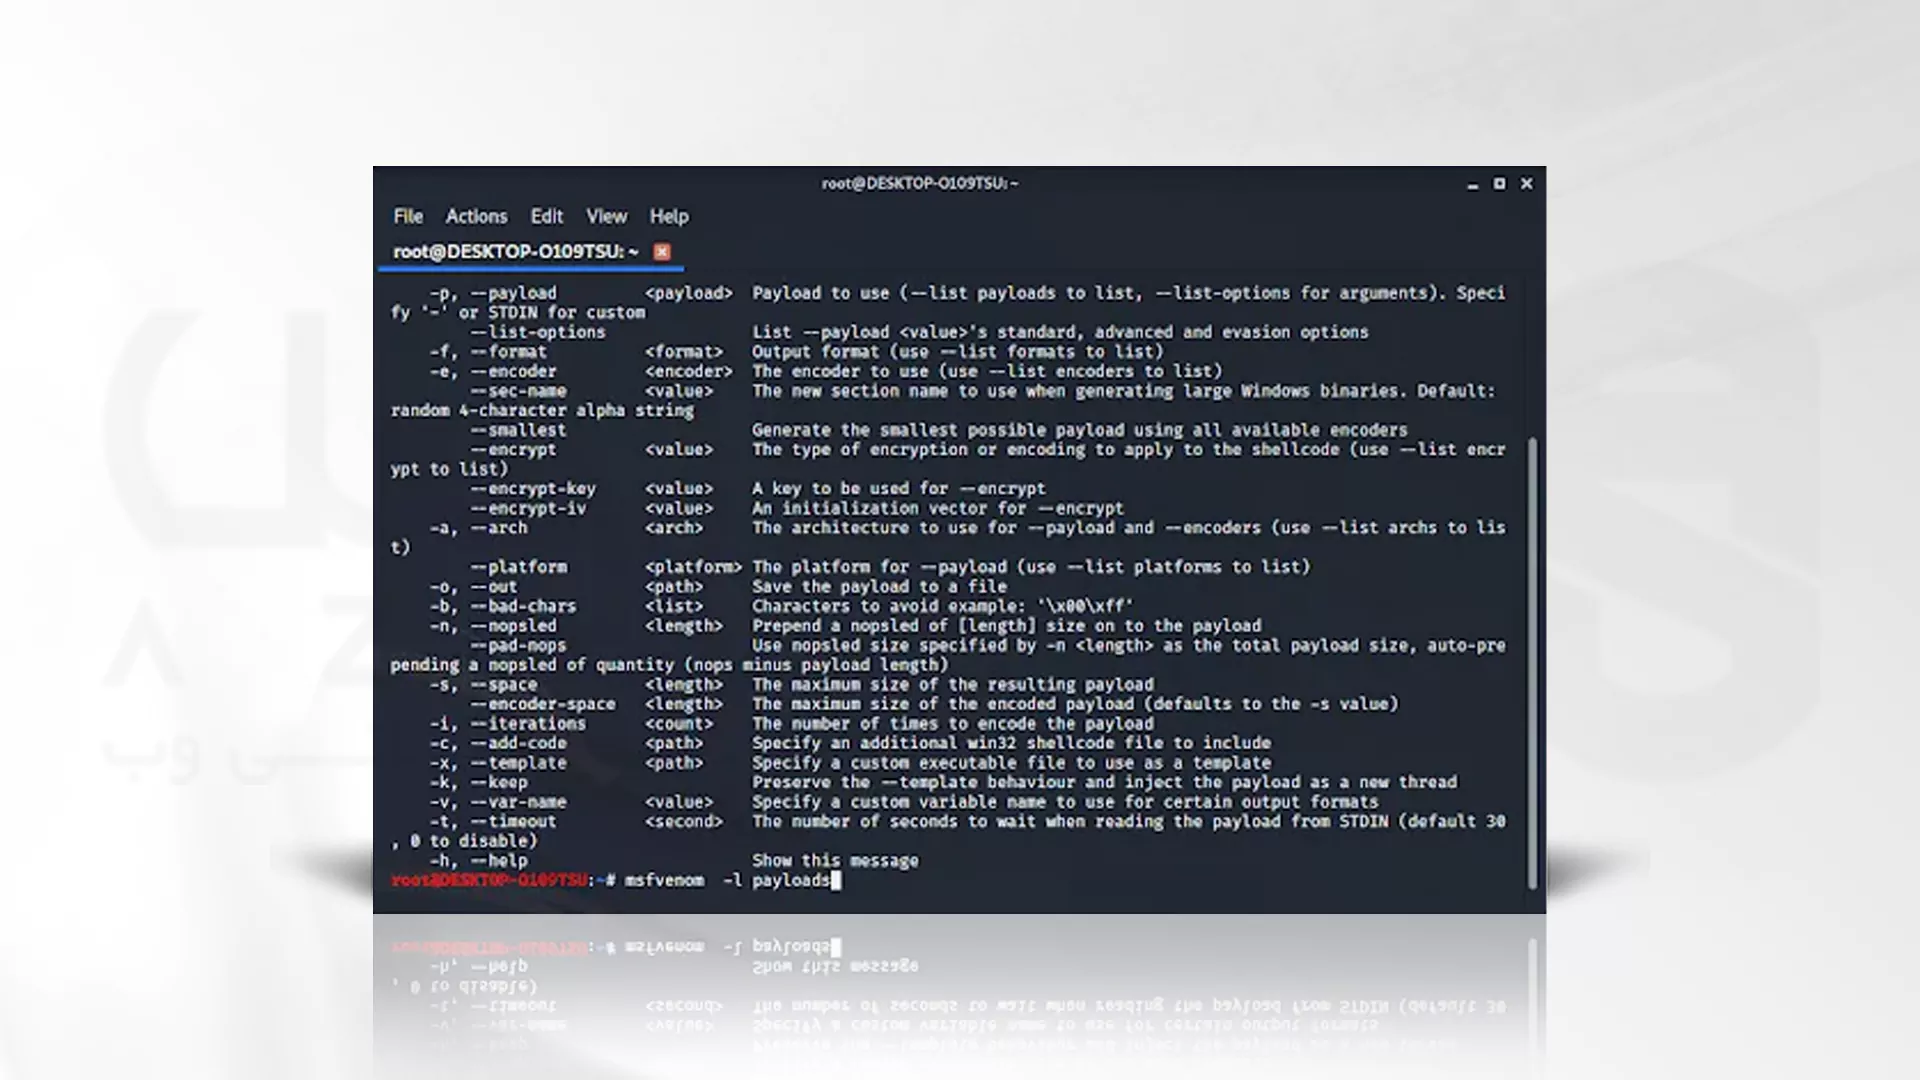Click the '-p, --payload' option text
Viewport: 1920px width, 1080px height.
(x=493, y=293)
